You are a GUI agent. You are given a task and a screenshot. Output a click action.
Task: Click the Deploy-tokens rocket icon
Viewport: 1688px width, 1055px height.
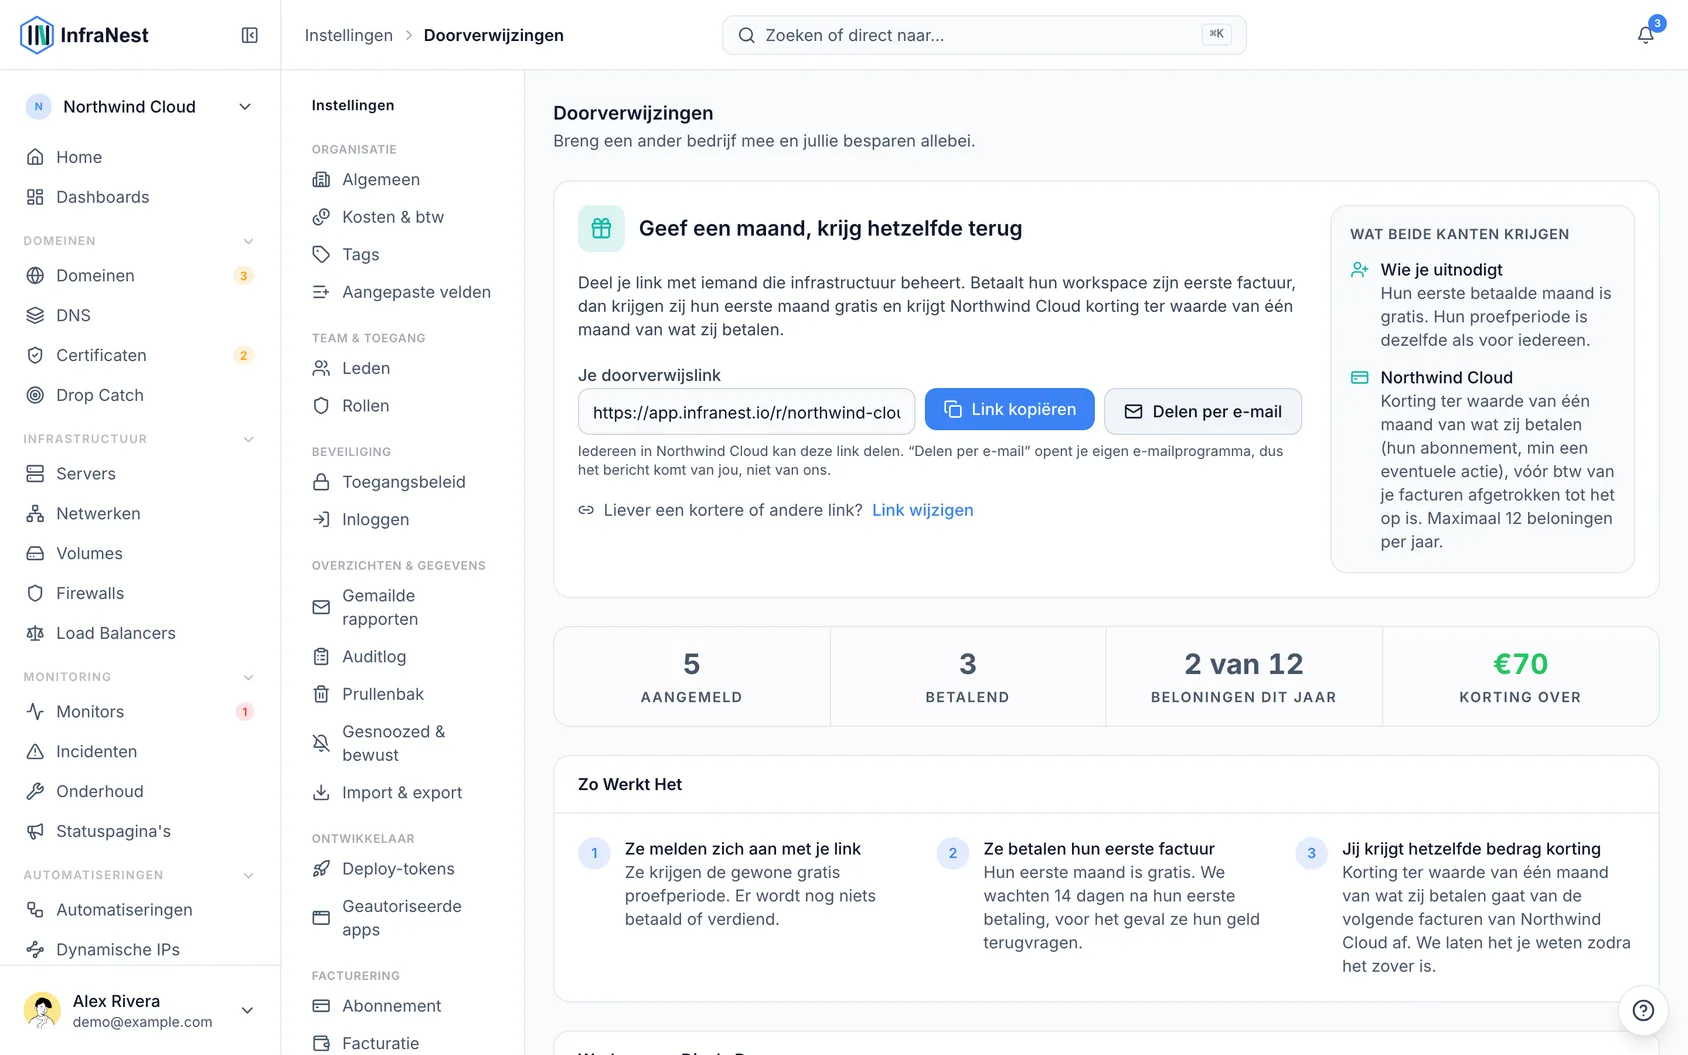pyautogui.click(x=321, y=869)
